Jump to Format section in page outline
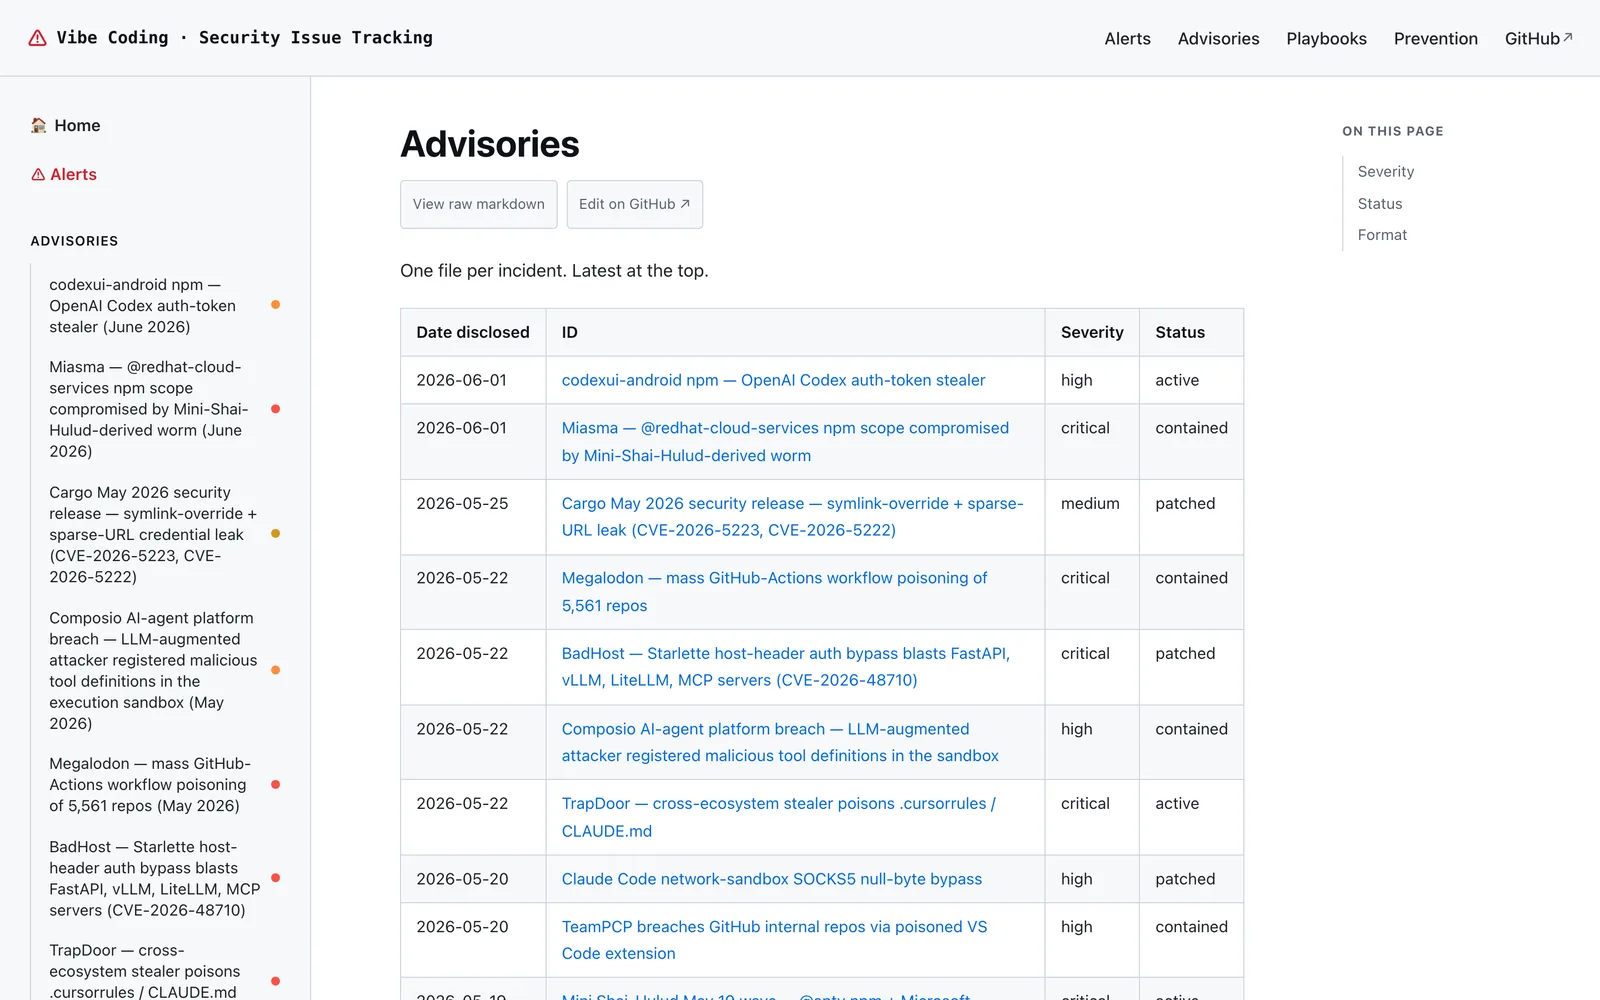The height and width of the screenshot is (1000, 1600). click(x=1382, y=235)
